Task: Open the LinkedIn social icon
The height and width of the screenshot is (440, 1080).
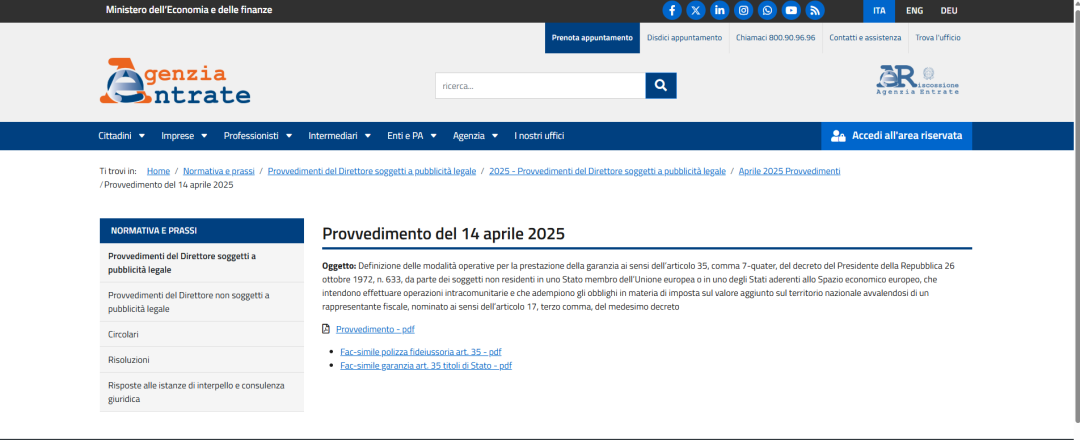Action: pyautogui.click(x=720, y=10)
